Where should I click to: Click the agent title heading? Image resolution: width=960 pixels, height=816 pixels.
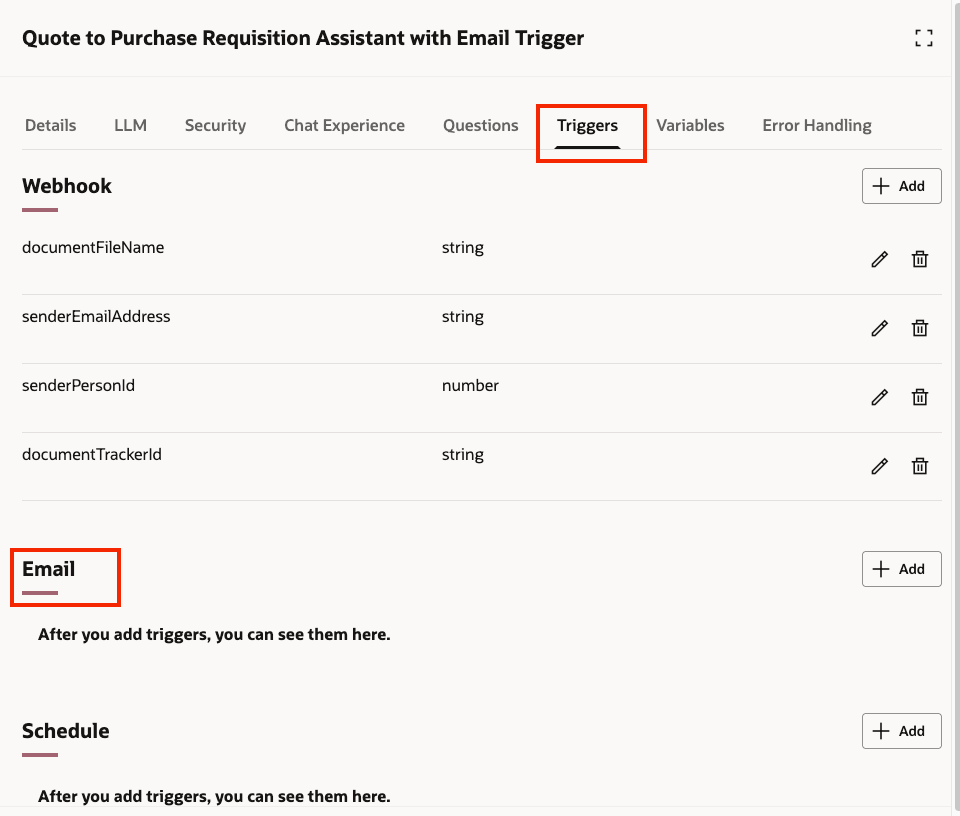(x=303, y=38)
